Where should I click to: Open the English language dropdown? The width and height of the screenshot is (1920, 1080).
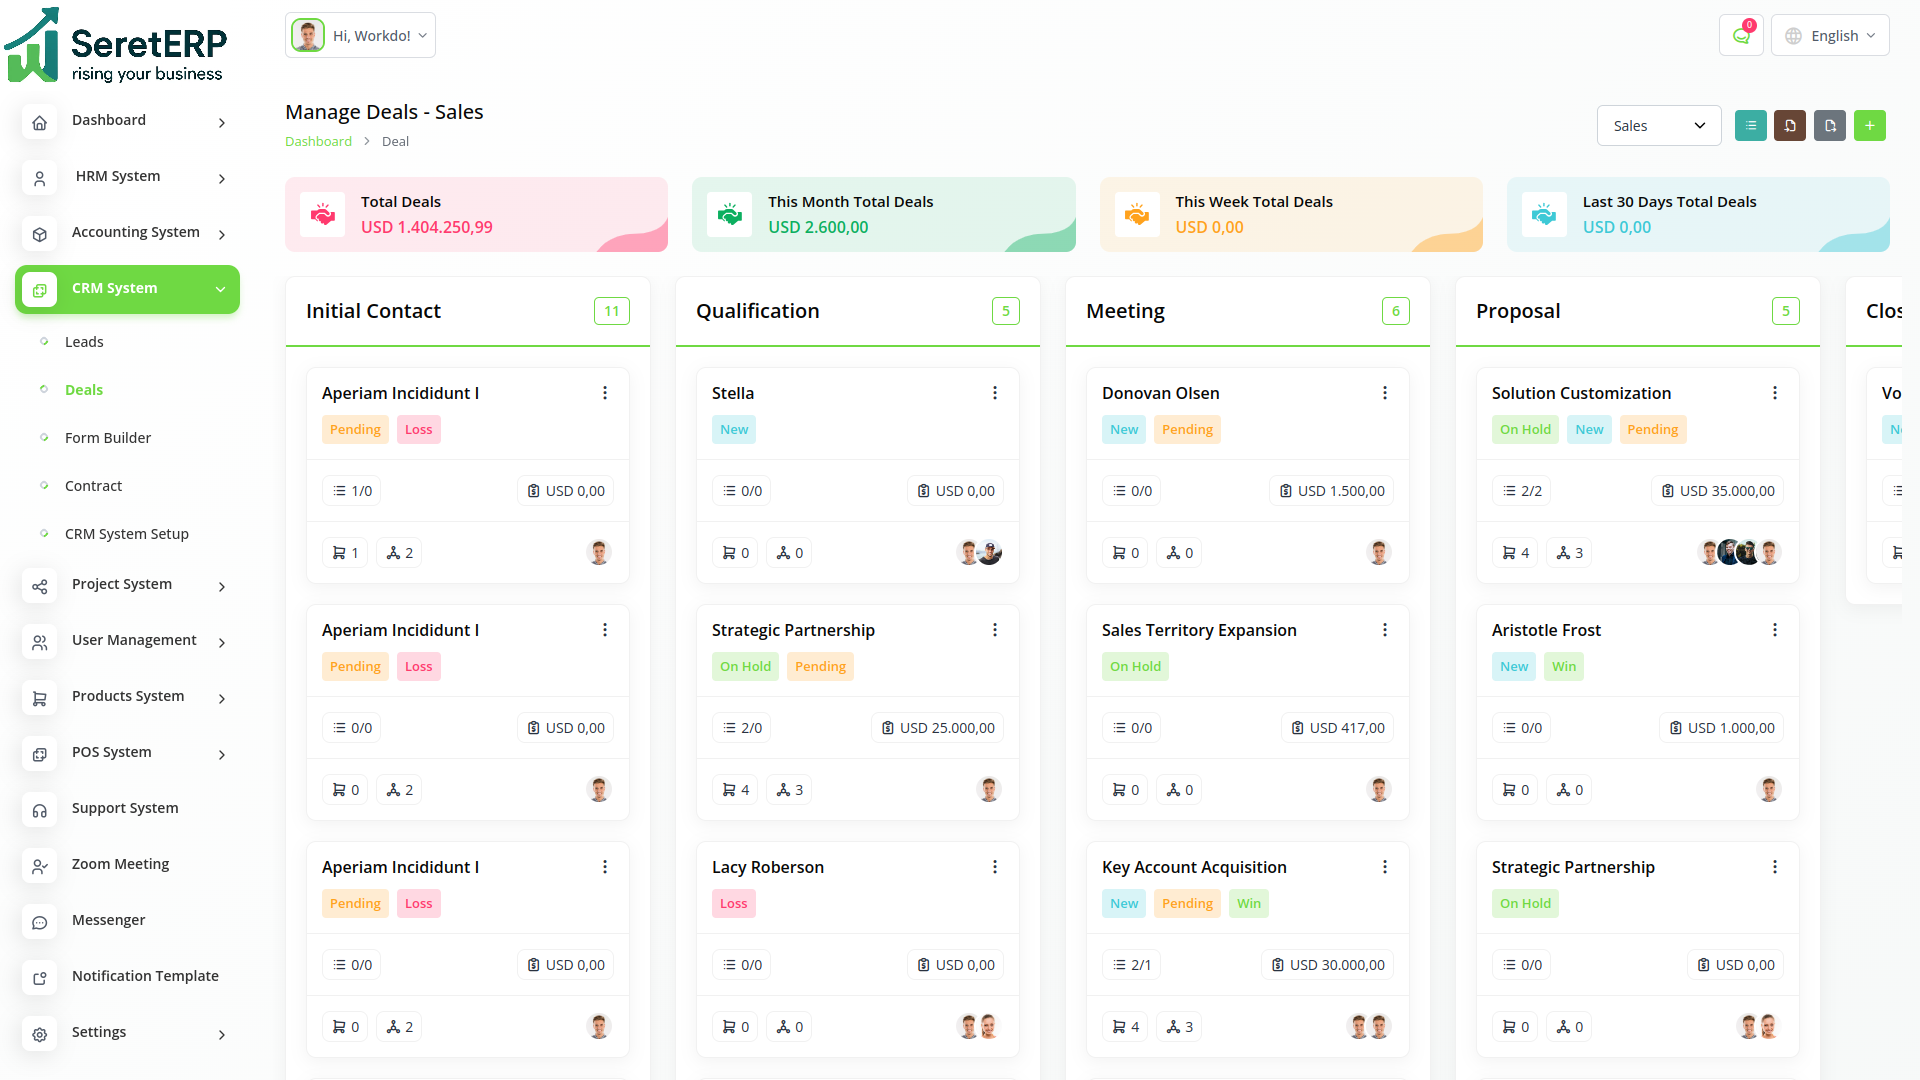pos(1830,36)
